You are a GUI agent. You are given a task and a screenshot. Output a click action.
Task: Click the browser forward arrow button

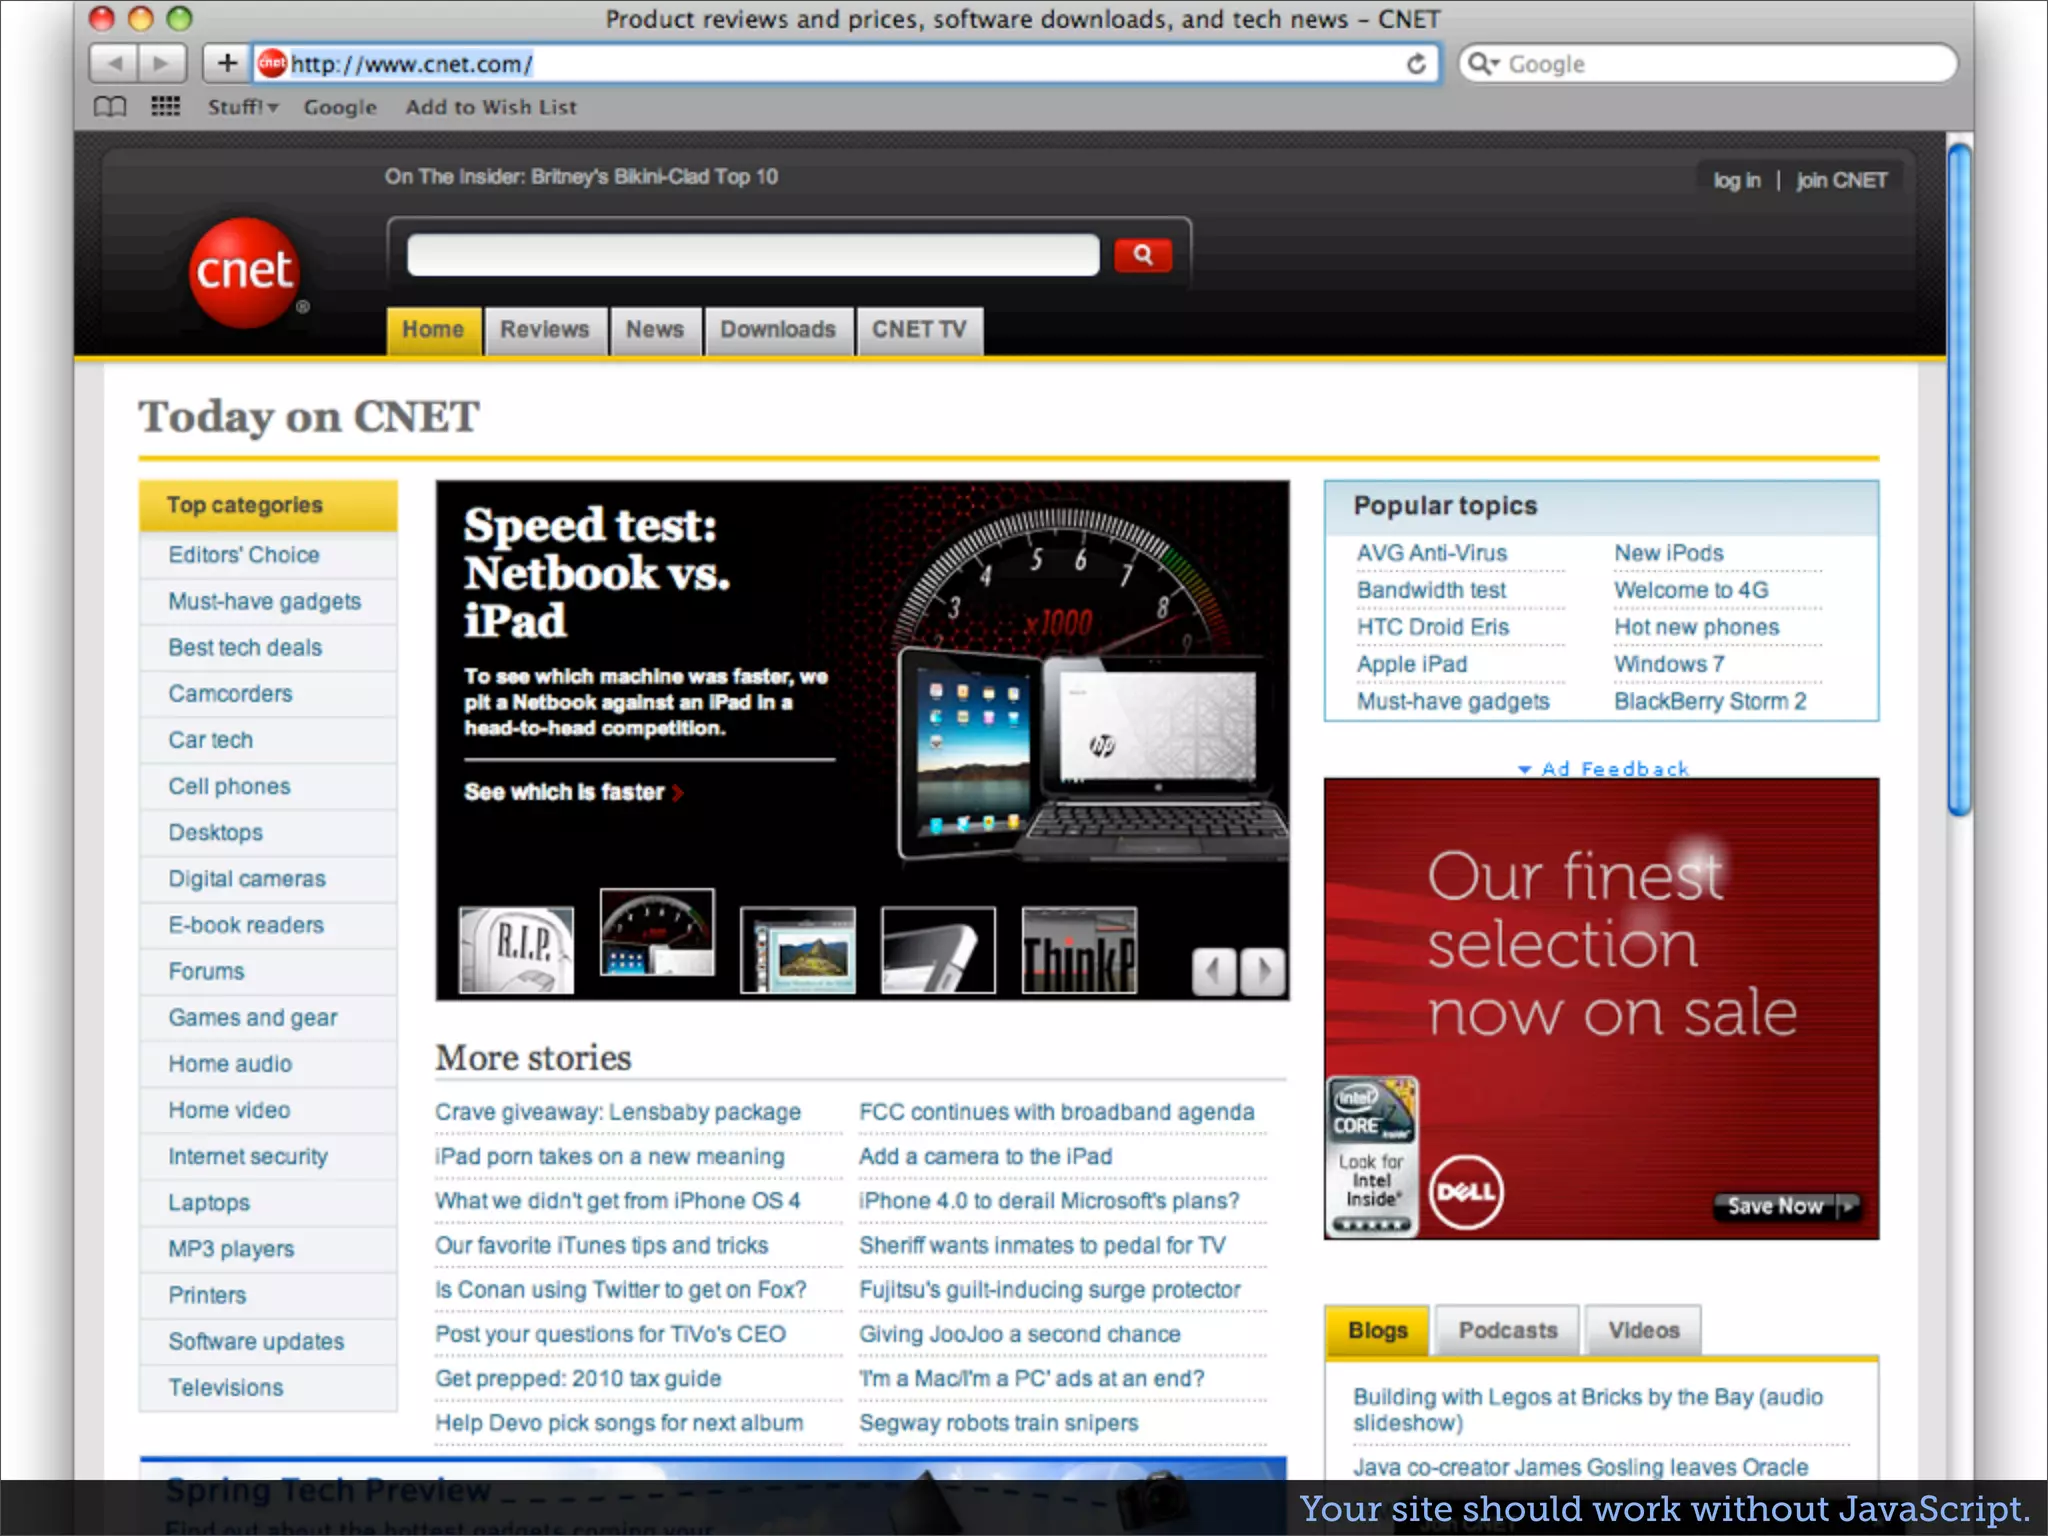161,64
